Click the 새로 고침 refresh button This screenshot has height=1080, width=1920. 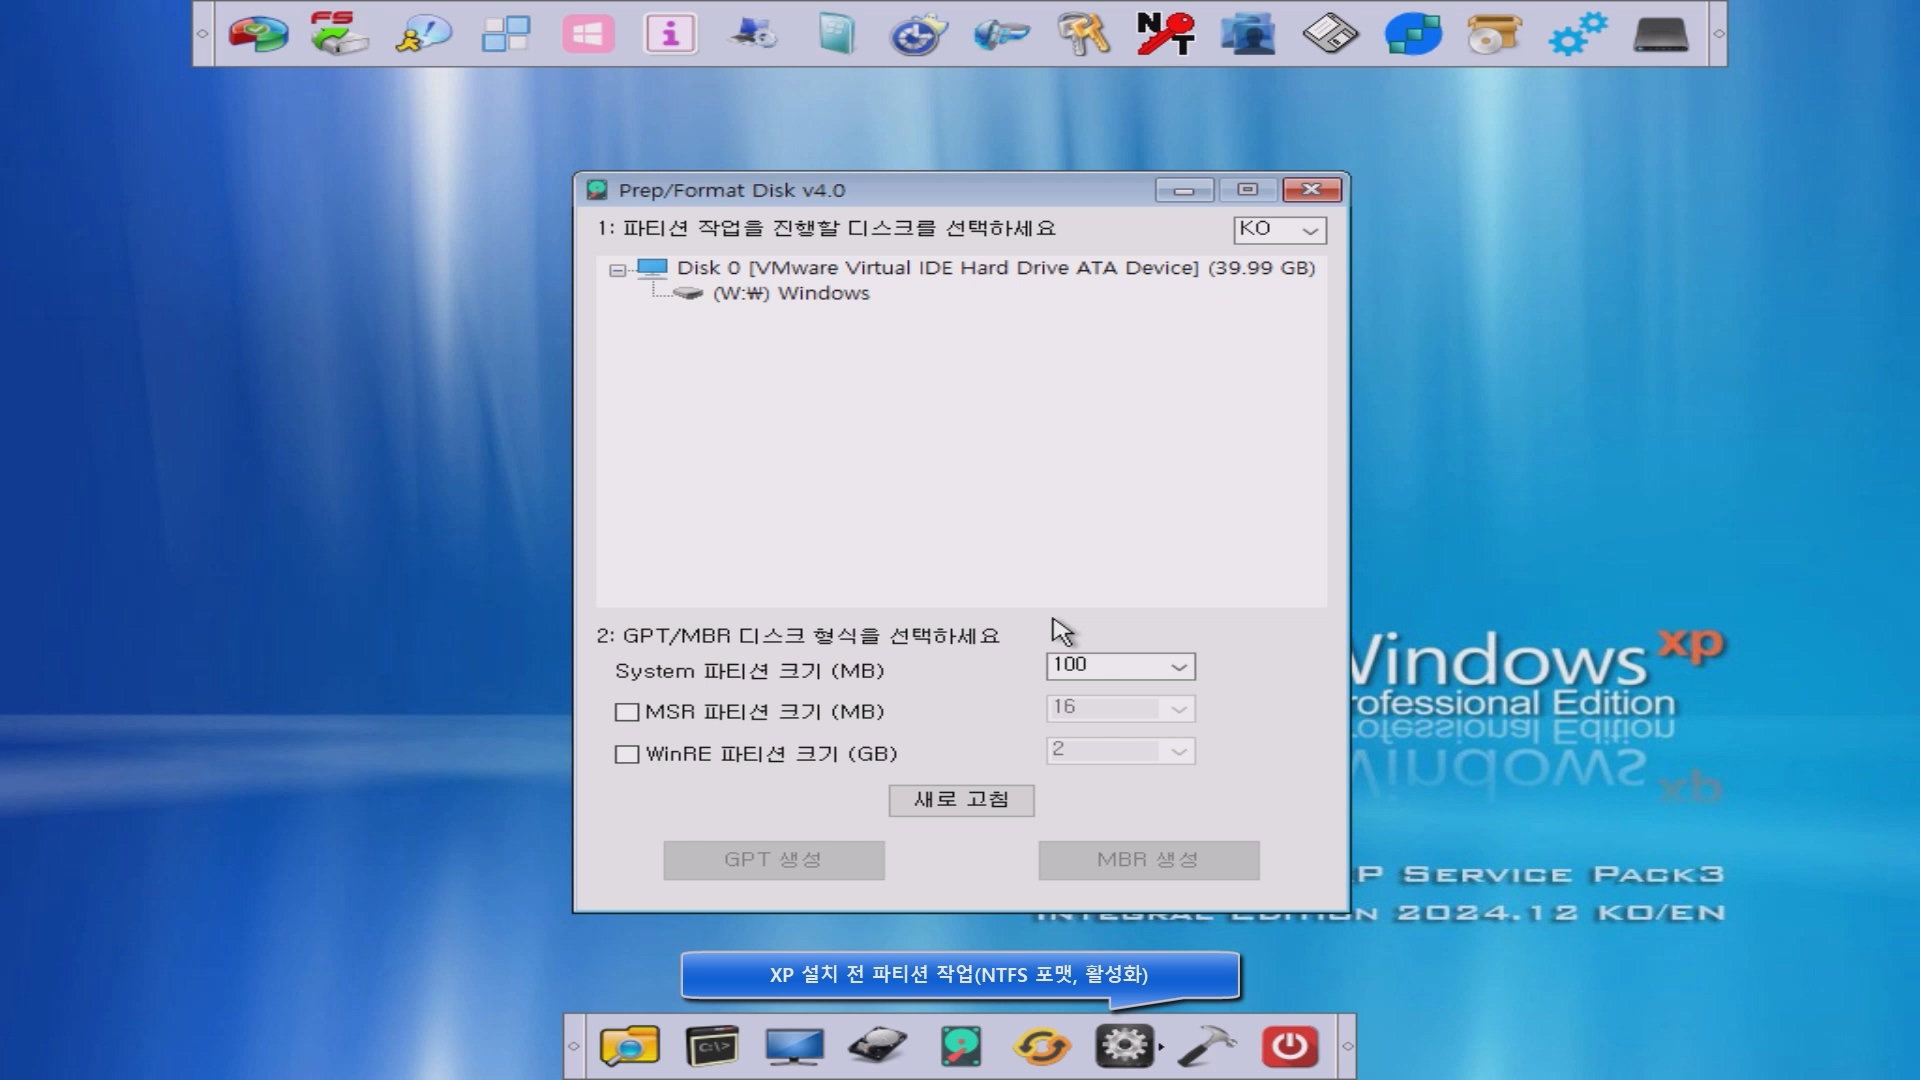tap(961, 800)
